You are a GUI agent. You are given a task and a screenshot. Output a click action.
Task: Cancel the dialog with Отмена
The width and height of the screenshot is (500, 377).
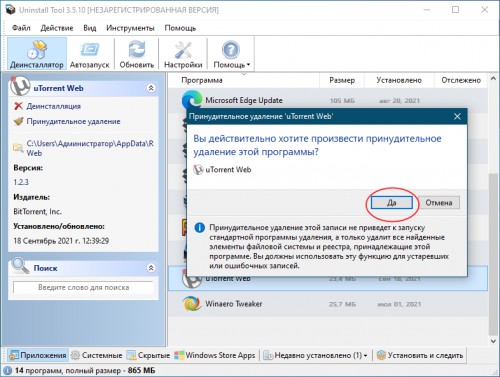coord(439,203)
